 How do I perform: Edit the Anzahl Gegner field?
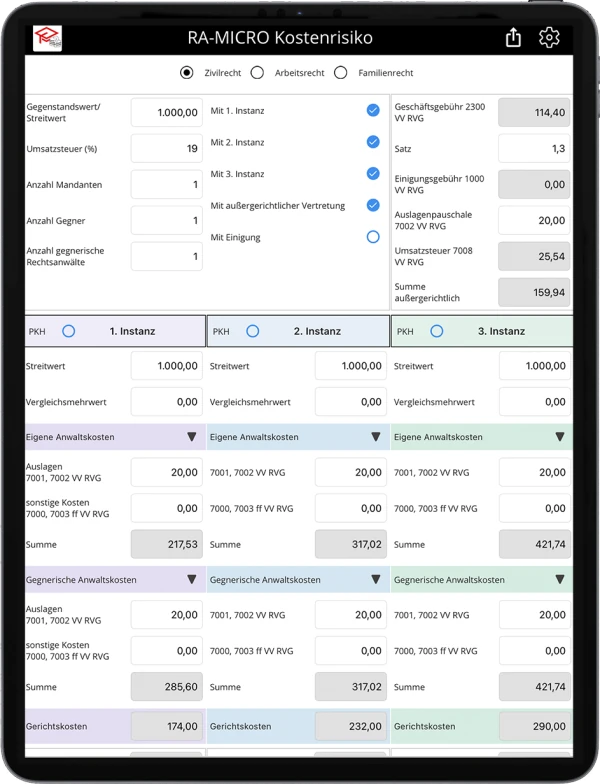[167, 220]
